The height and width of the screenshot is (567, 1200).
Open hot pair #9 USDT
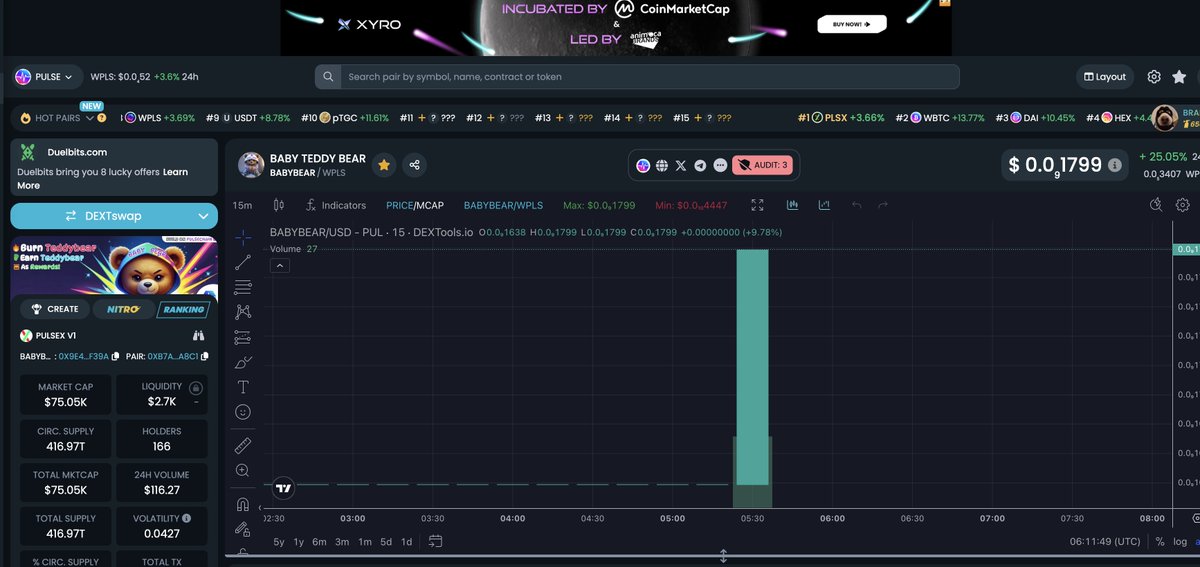click(x=248, y=118)
